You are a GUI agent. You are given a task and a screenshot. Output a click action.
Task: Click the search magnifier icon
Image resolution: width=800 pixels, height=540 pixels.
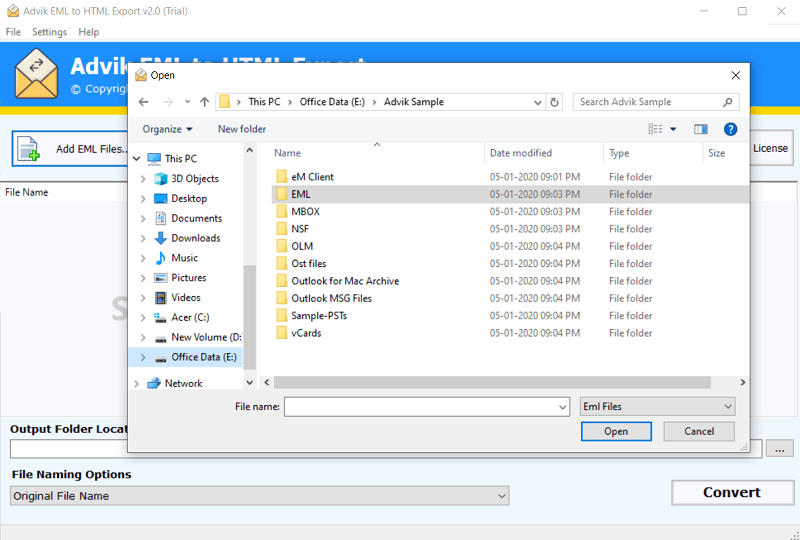click(728, 102)
